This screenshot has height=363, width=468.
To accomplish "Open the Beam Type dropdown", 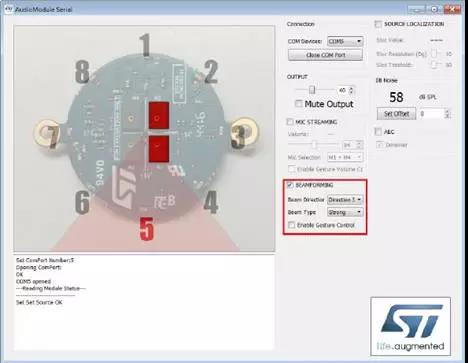I will coord(345,212).
